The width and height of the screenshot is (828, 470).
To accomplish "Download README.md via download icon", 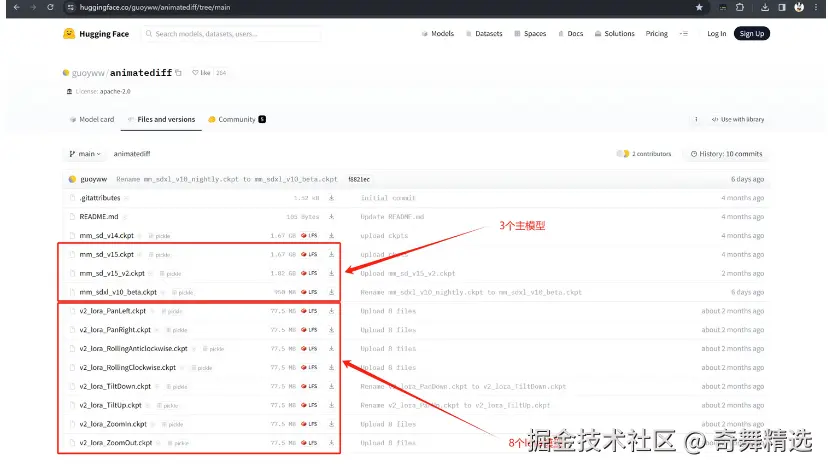I will pyautogui.click(x=331, y=217).
